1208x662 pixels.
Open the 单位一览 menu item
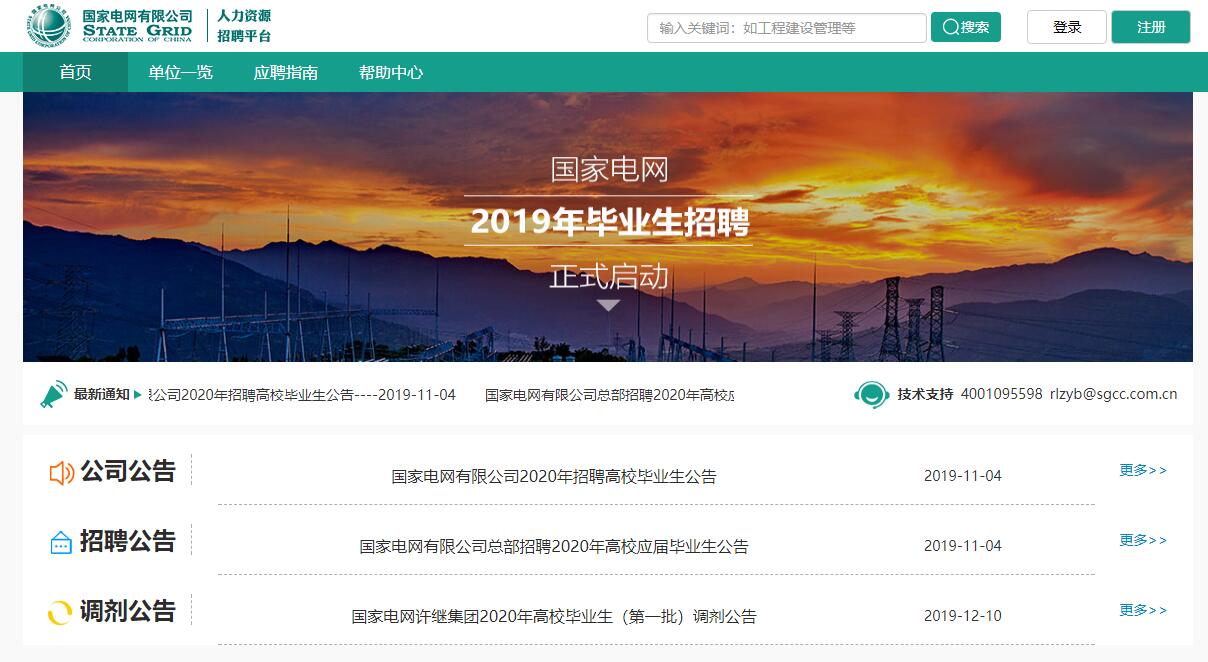click(181, 72)
